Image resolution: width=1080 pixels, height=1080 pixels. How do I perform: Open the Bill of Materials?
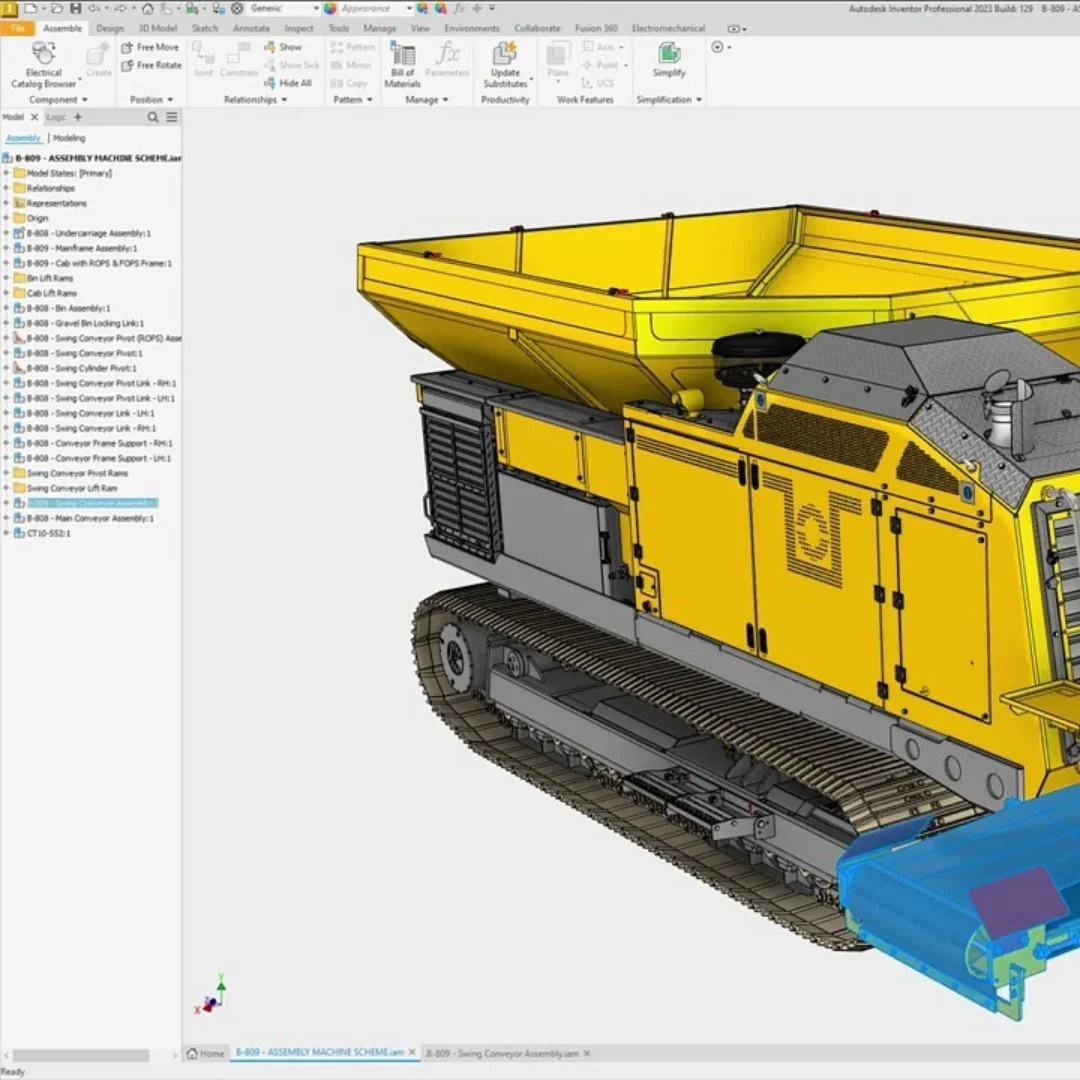point(402,65)
